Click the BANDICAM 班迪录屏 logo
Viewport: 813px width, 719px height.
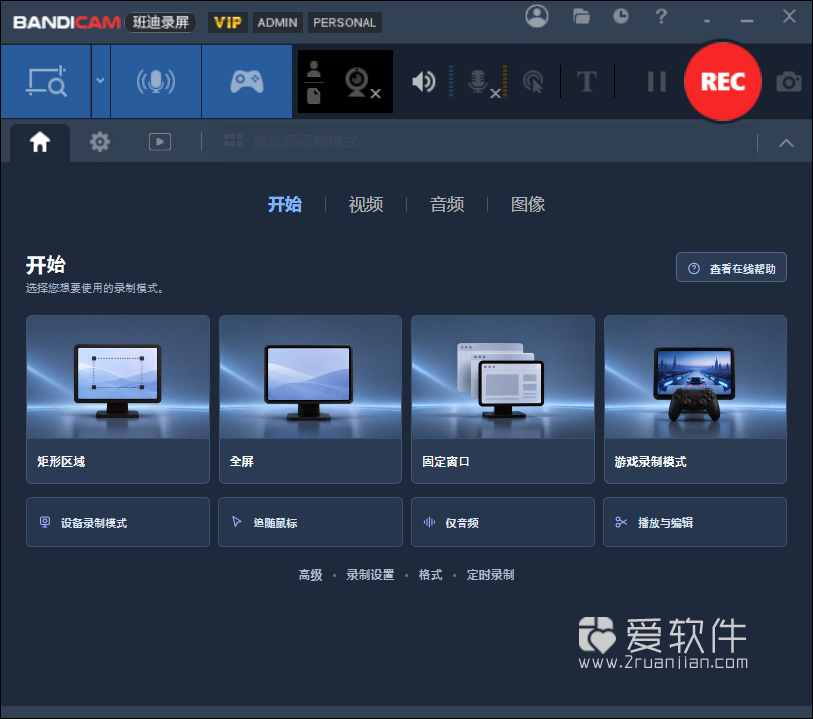[x=104, y=22]
